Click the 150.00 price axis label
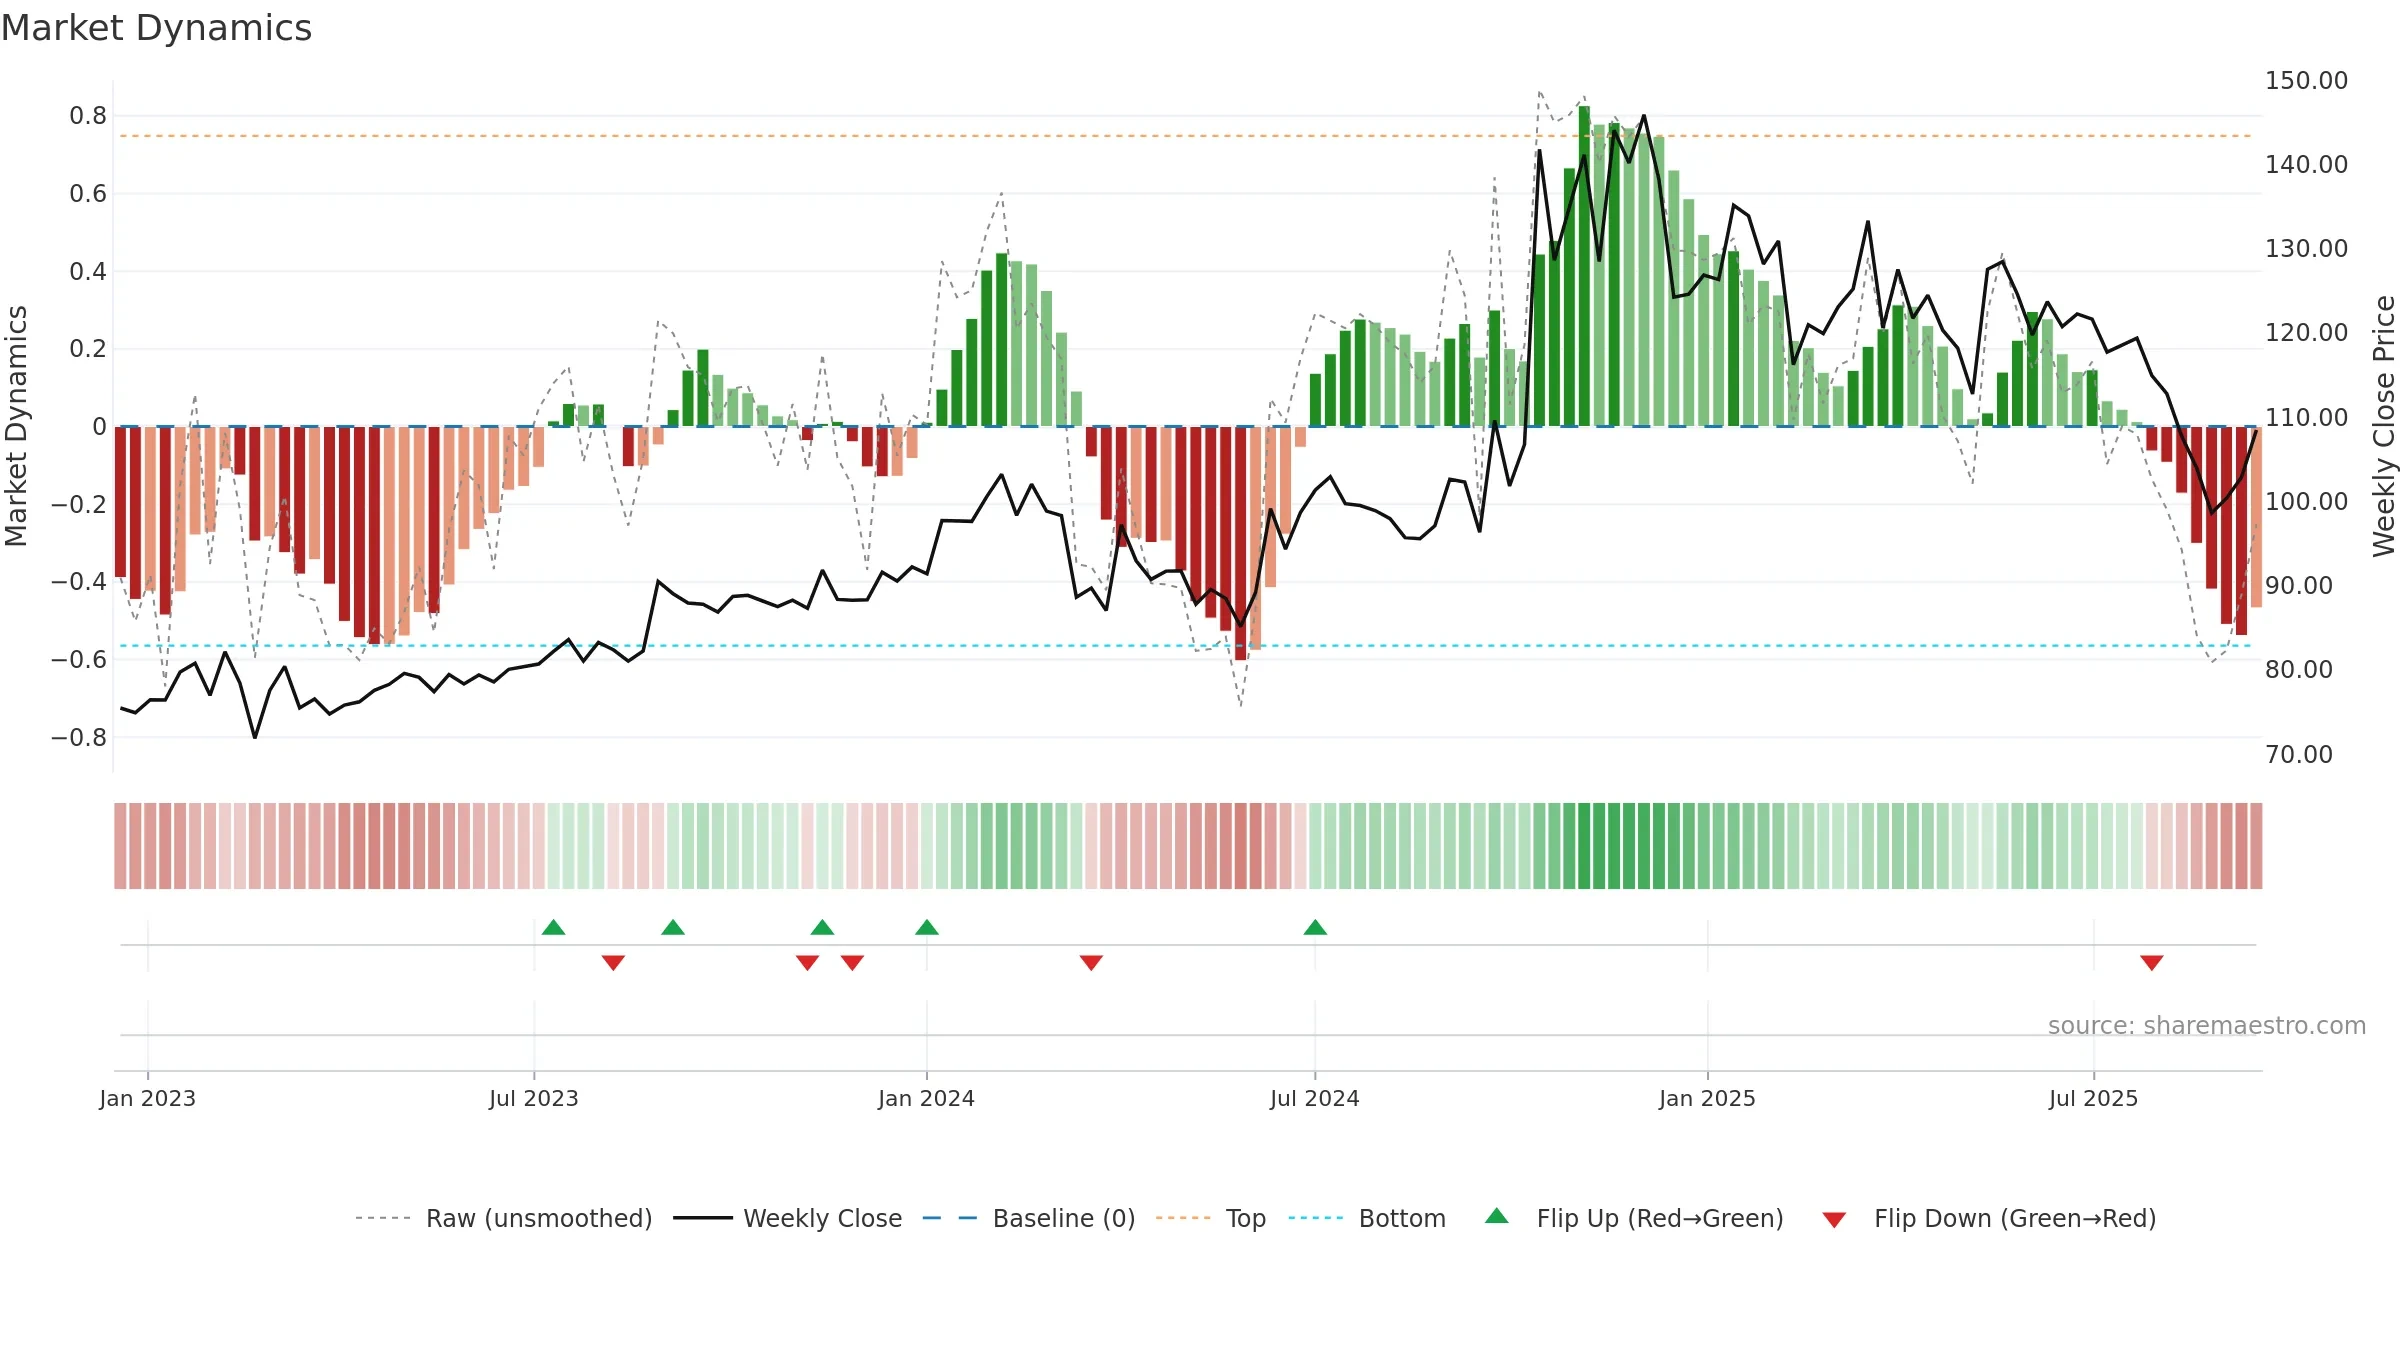The image size is (2400, 1350). click(x=2307, y=80)
